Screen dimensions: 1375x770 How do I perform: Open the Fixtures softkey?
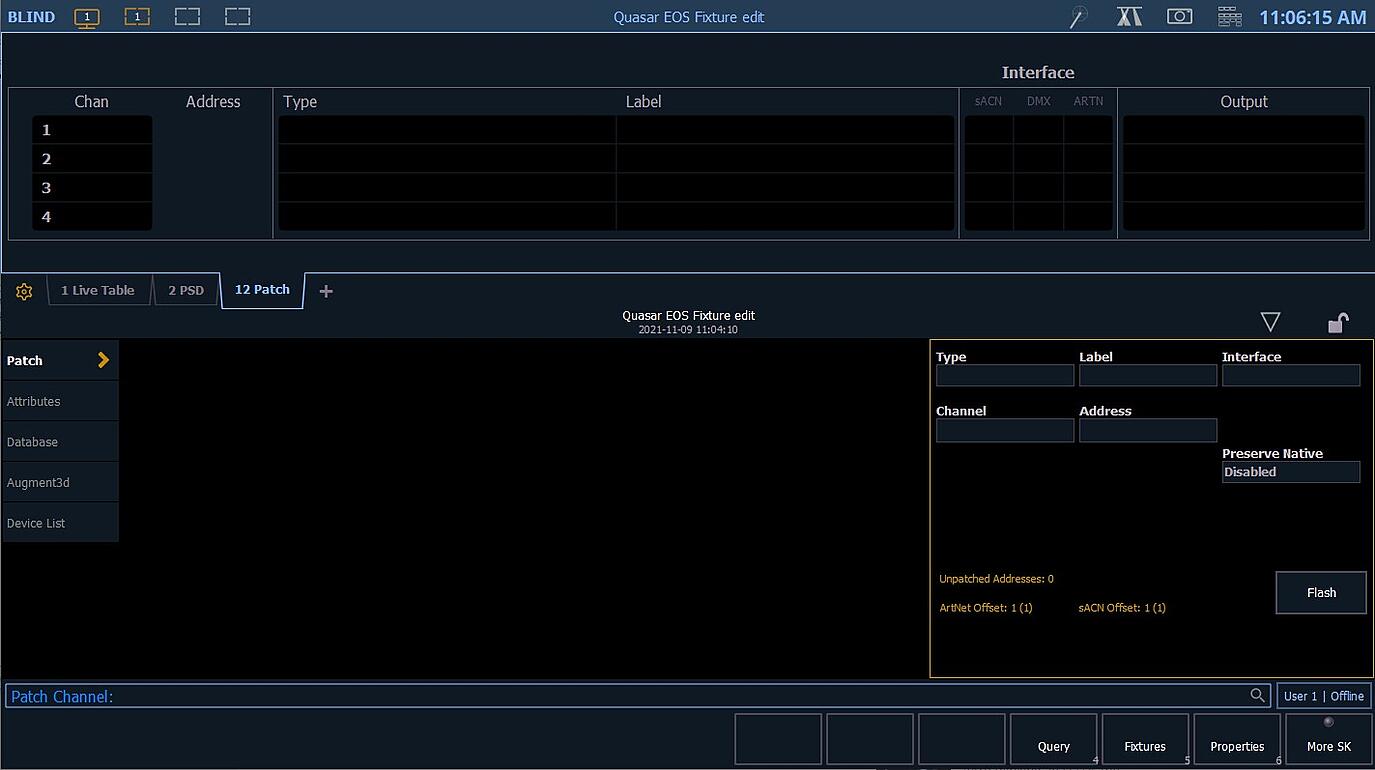1144,739
